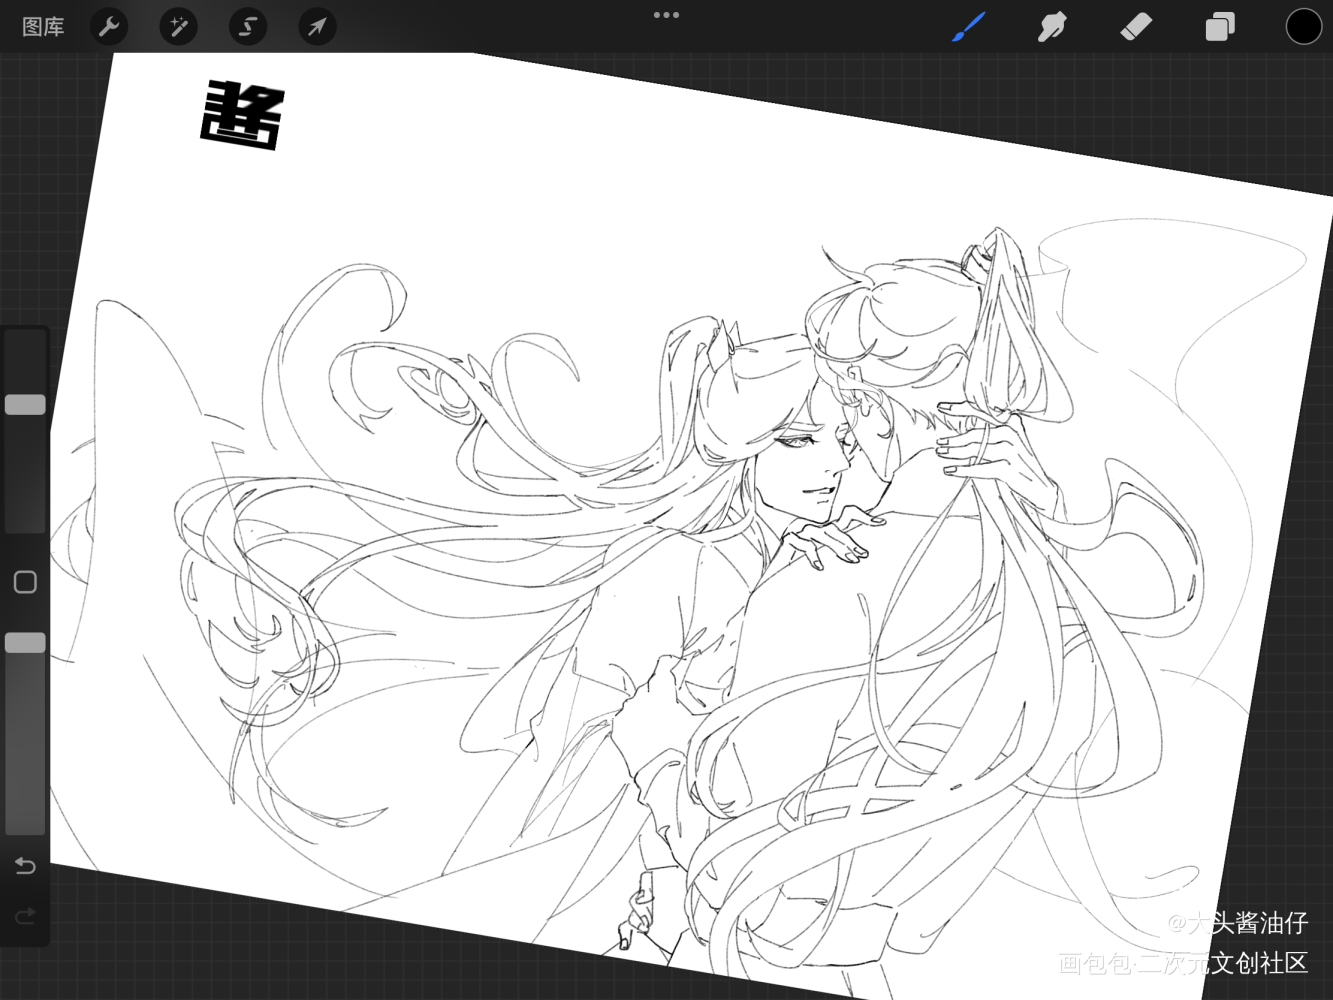Open the Layers panel
The width and height of the screenshot is (1333, 1000).
pyautogui.click(x=1220, y=27)
